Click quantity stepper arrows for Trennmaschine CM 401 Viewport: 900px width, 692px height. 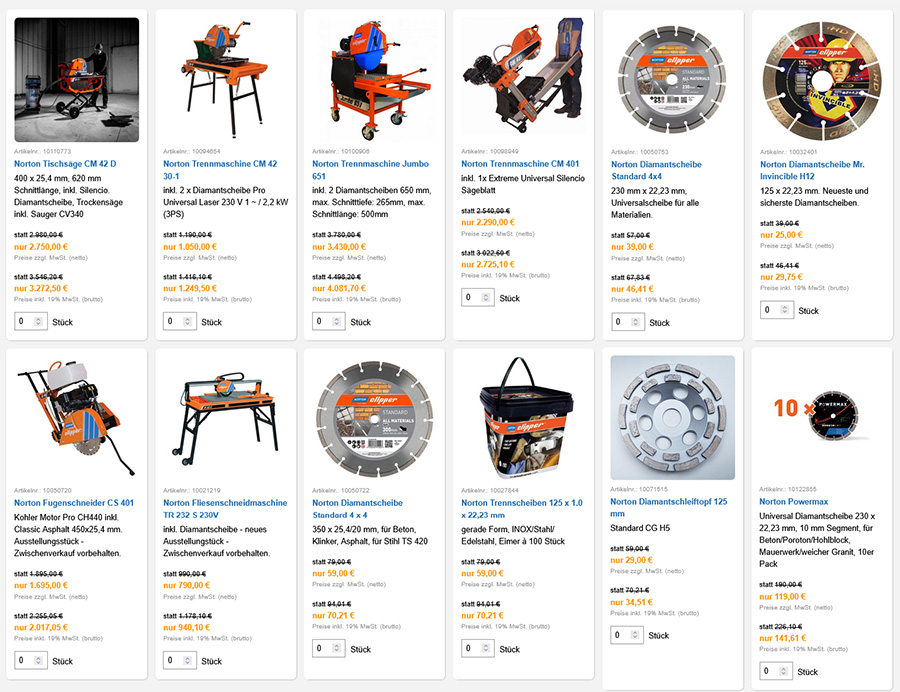point(486,297)
